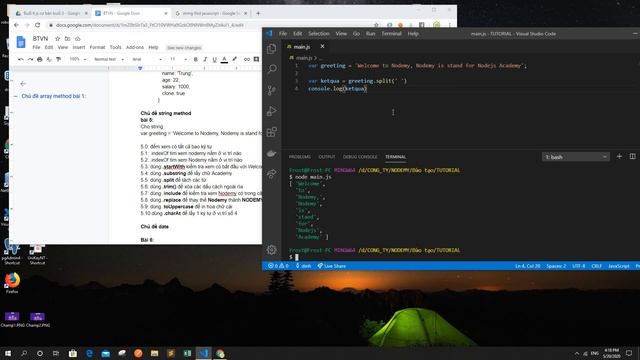Close the main.js editor tab

[322, 47]
